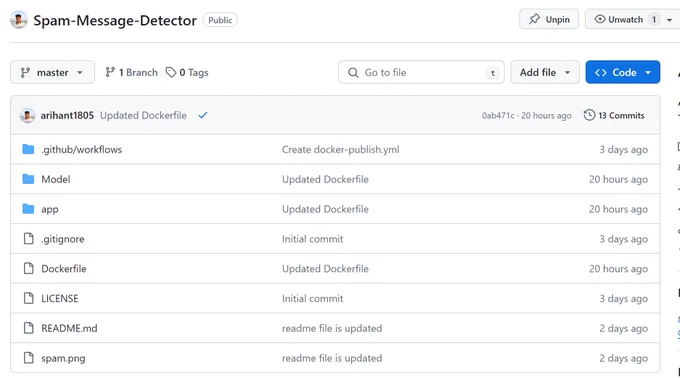The height and width of the screenshot is (378, 680).
Task: Click the owner avatar beside repository name
Action: coord(19,20)
